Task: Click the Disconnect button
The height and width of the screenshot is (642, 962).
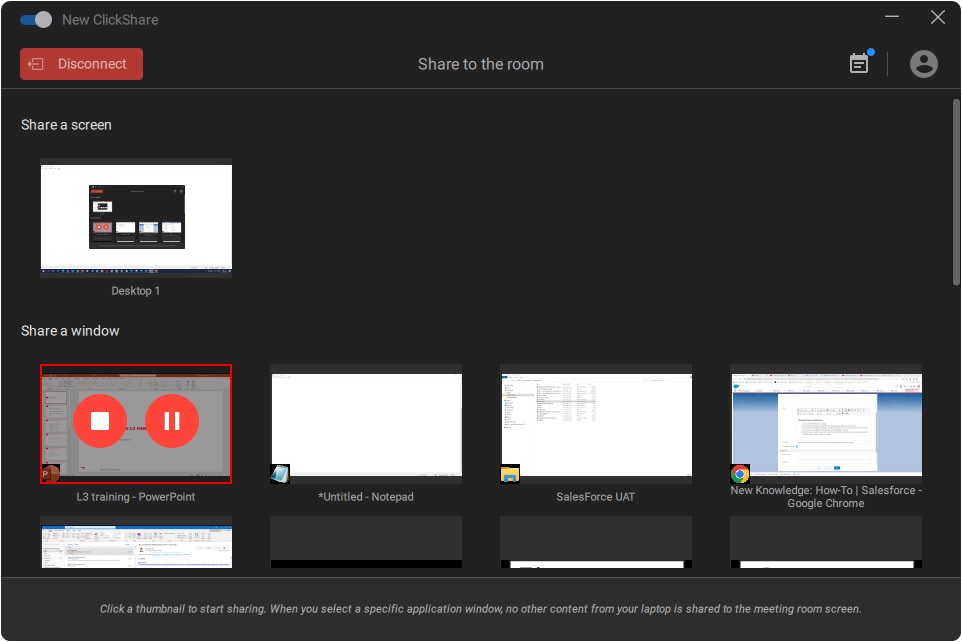Action: point(81,64)
